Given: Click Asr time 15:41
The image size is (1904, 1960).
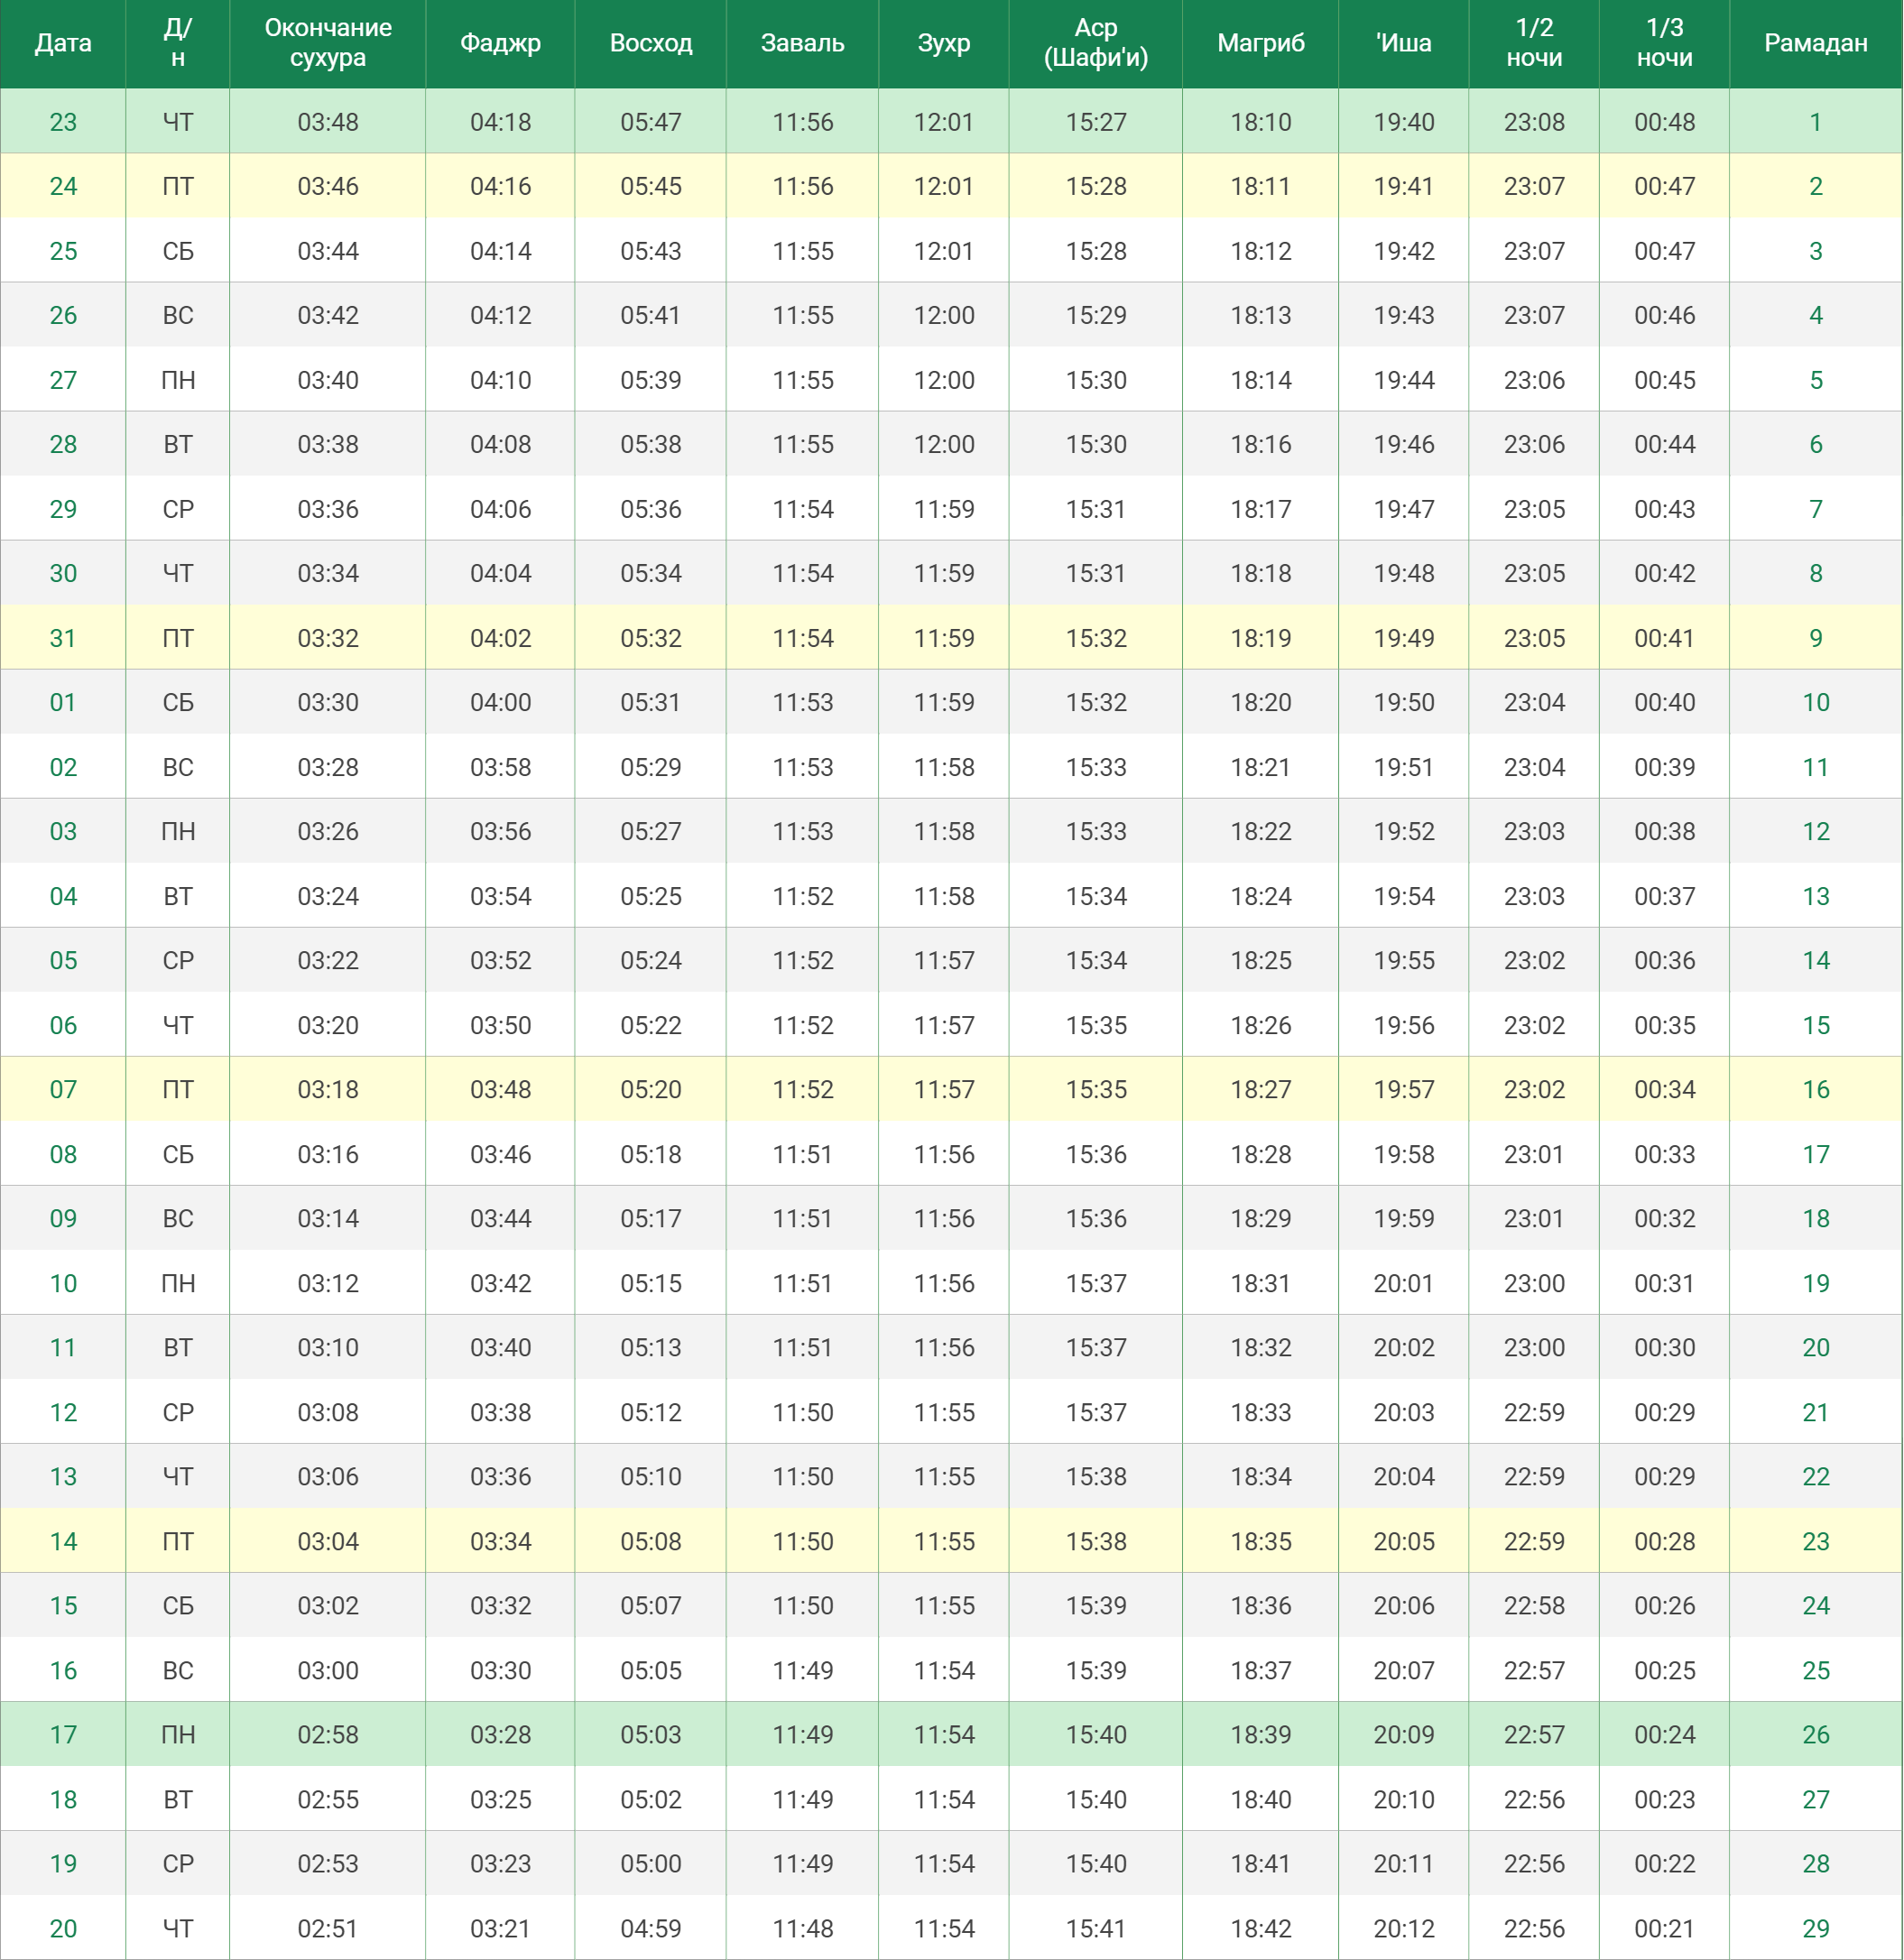Looking at the screenshot, I should click(1095, 1928).
